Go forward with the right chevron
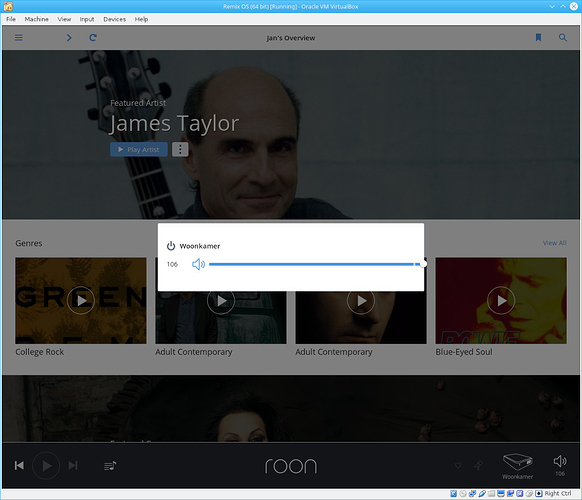This screenshot has width=582, height=500. point(69,37)
